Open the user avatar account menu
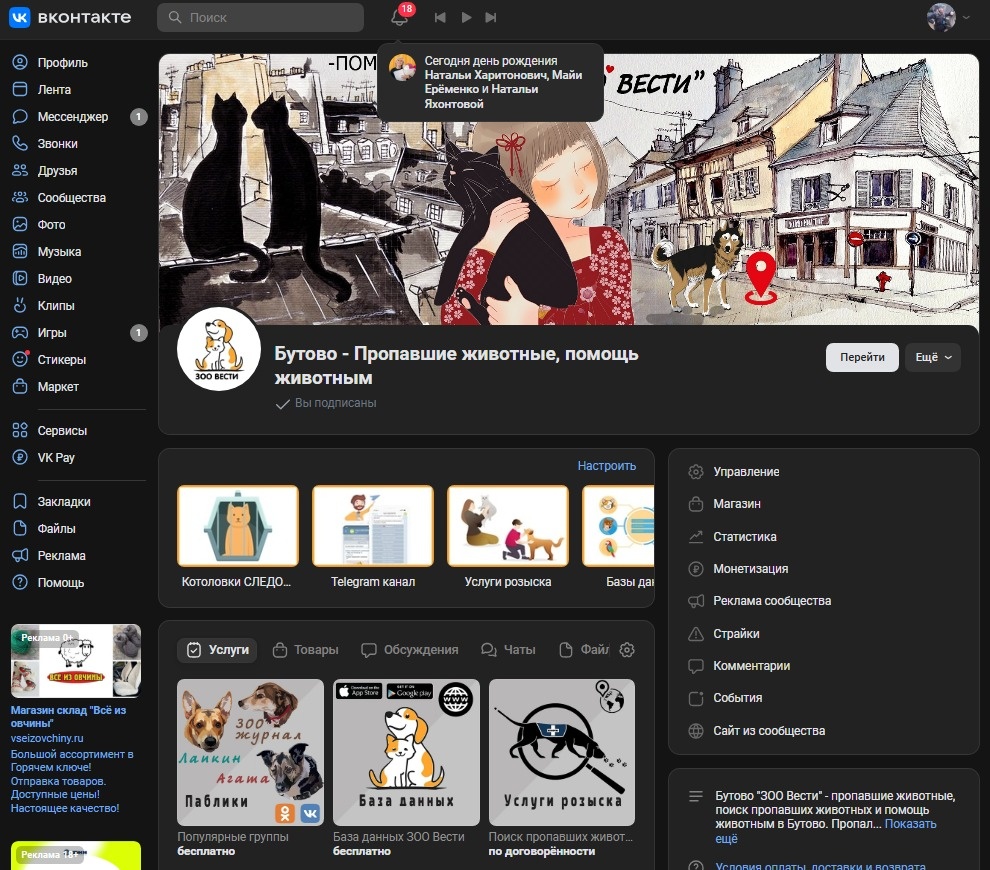Image resolution: width=990 pixels, height=870 pixels. click(x=948, y=17)
